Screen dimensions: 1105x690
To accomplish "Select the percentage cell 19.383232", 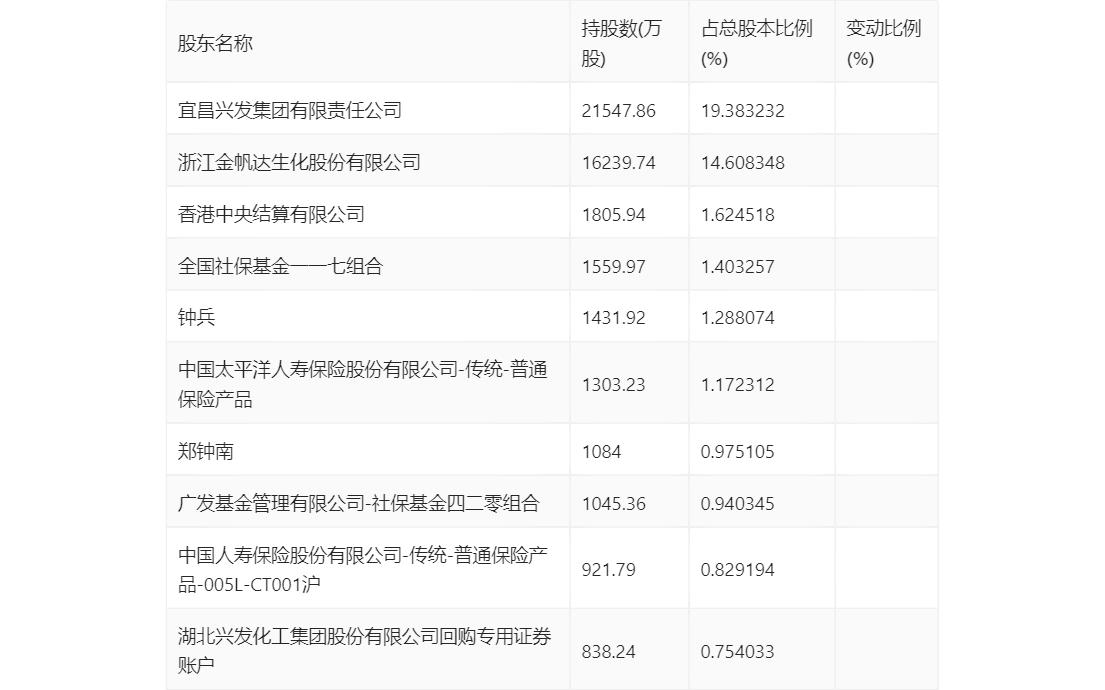I will tap(742, 111).
